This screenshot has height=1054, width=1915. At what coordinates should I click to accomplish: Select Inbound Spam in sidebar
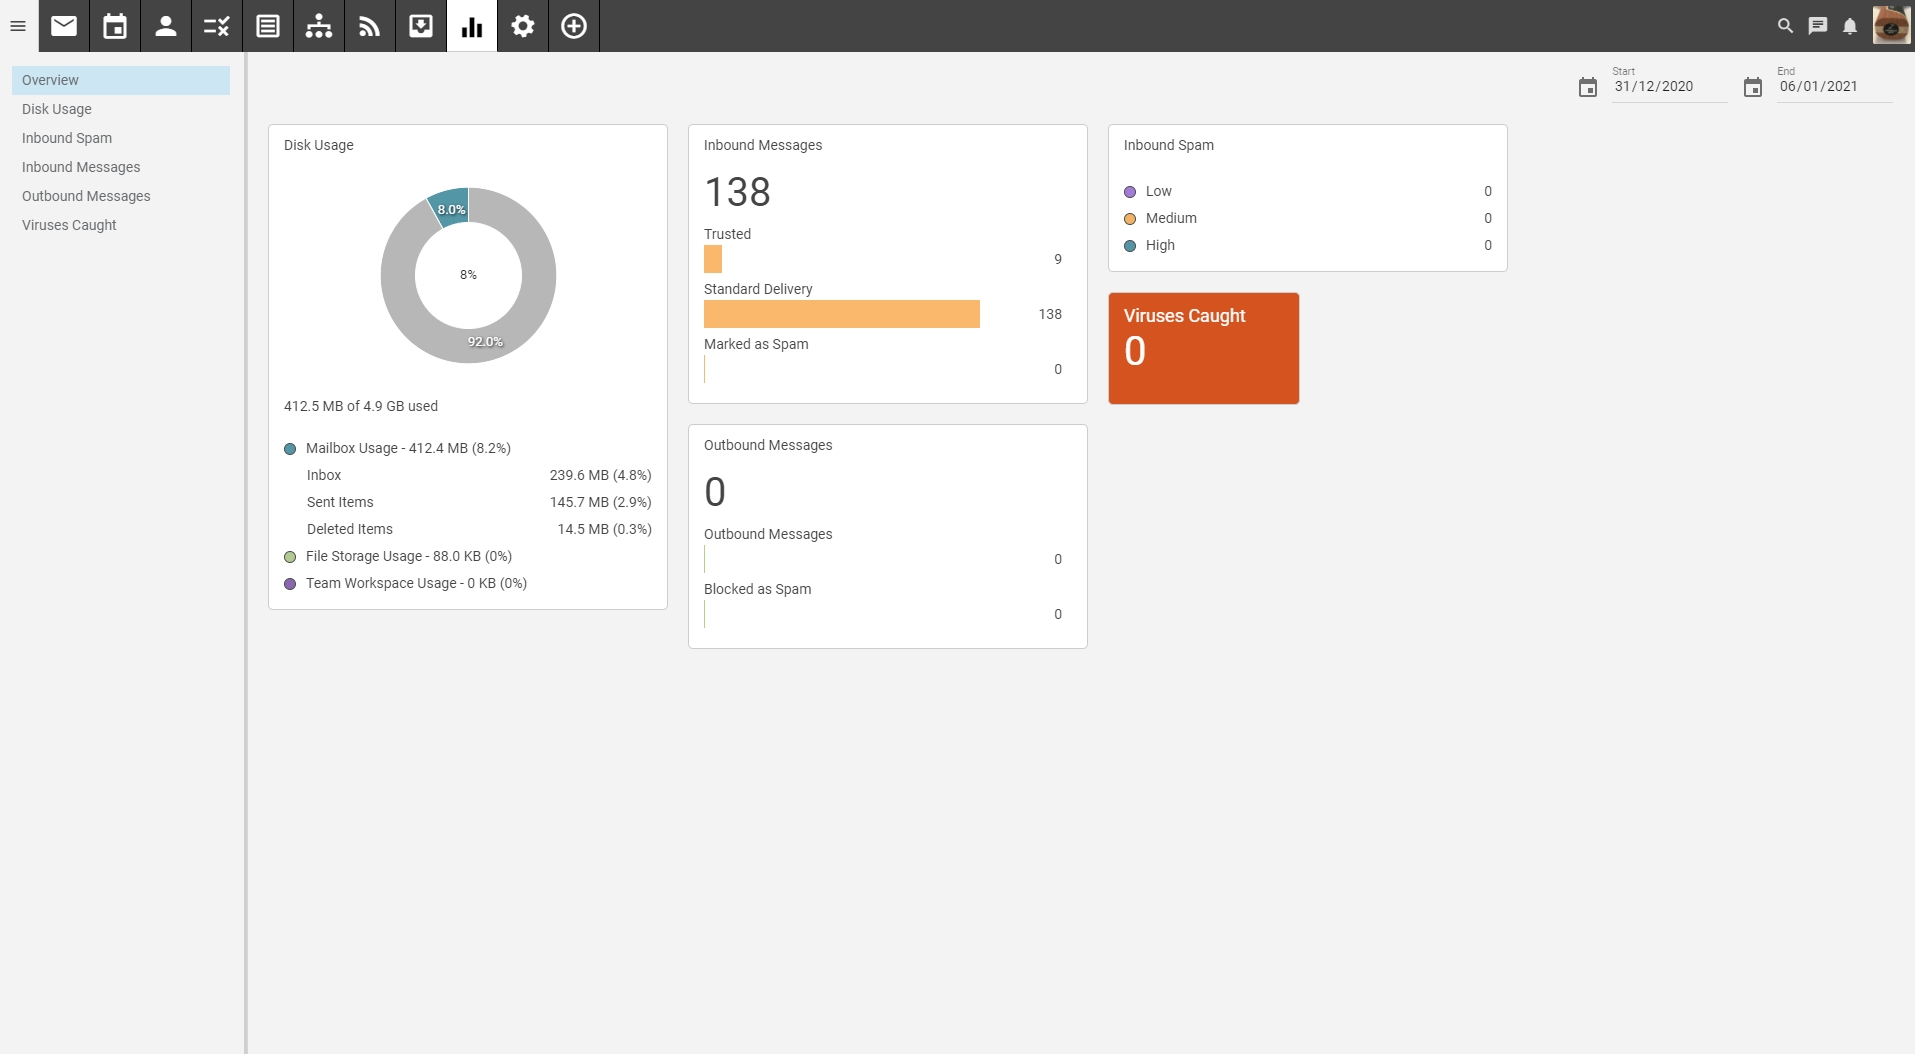click(67, 138)
